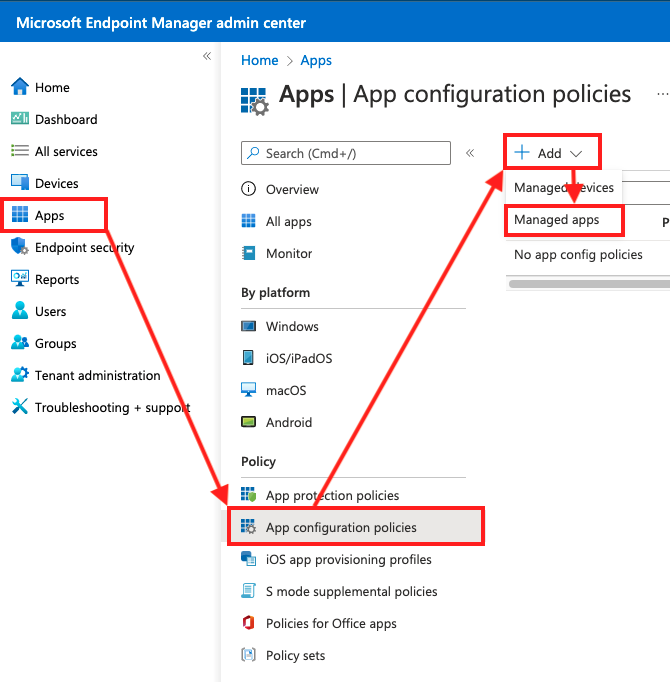Click the 'No app config policies' text

click(x=578, y=255)
